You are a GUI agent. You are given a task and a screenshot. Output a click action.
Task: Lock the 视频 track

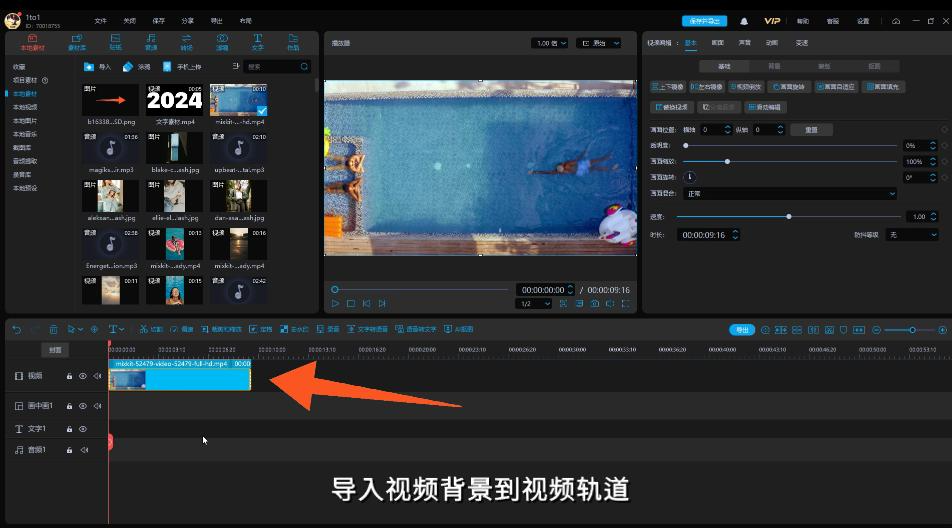(69, 376)
